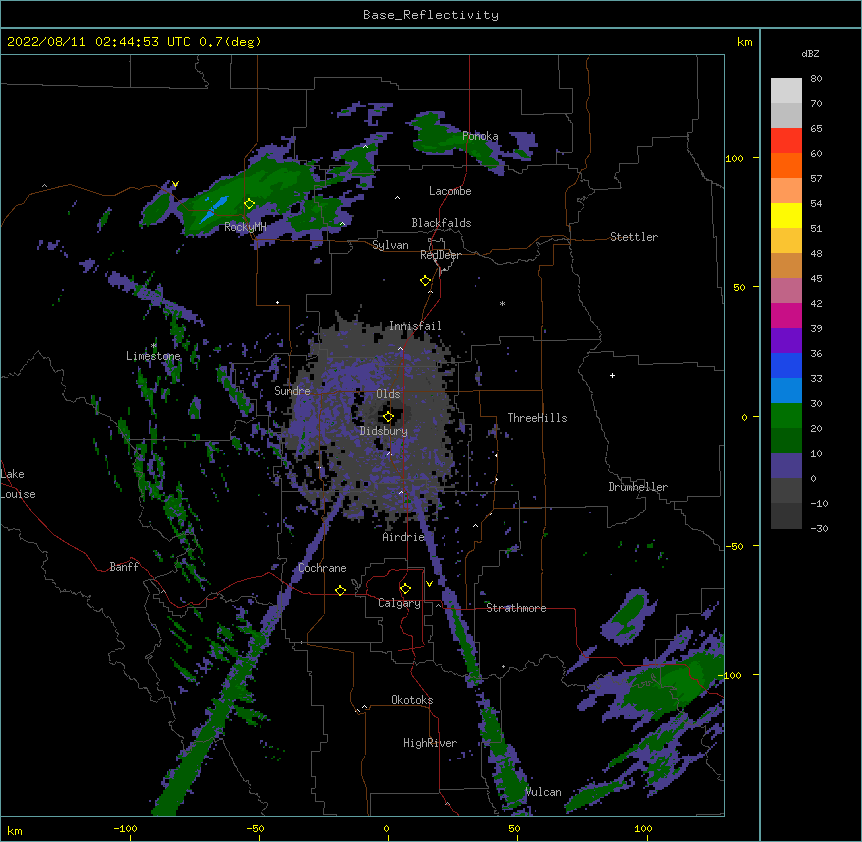Select the yellow 51-54 dBZ legend swatch

coord(786,215)
